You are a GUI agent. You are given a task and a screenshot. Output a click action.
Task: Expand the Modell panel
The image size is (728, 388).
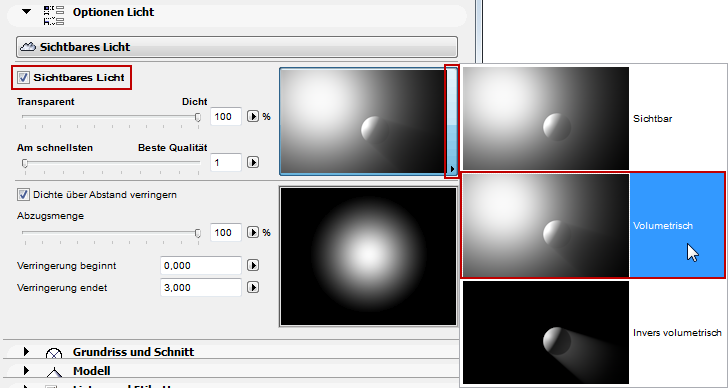pos(26,371)
